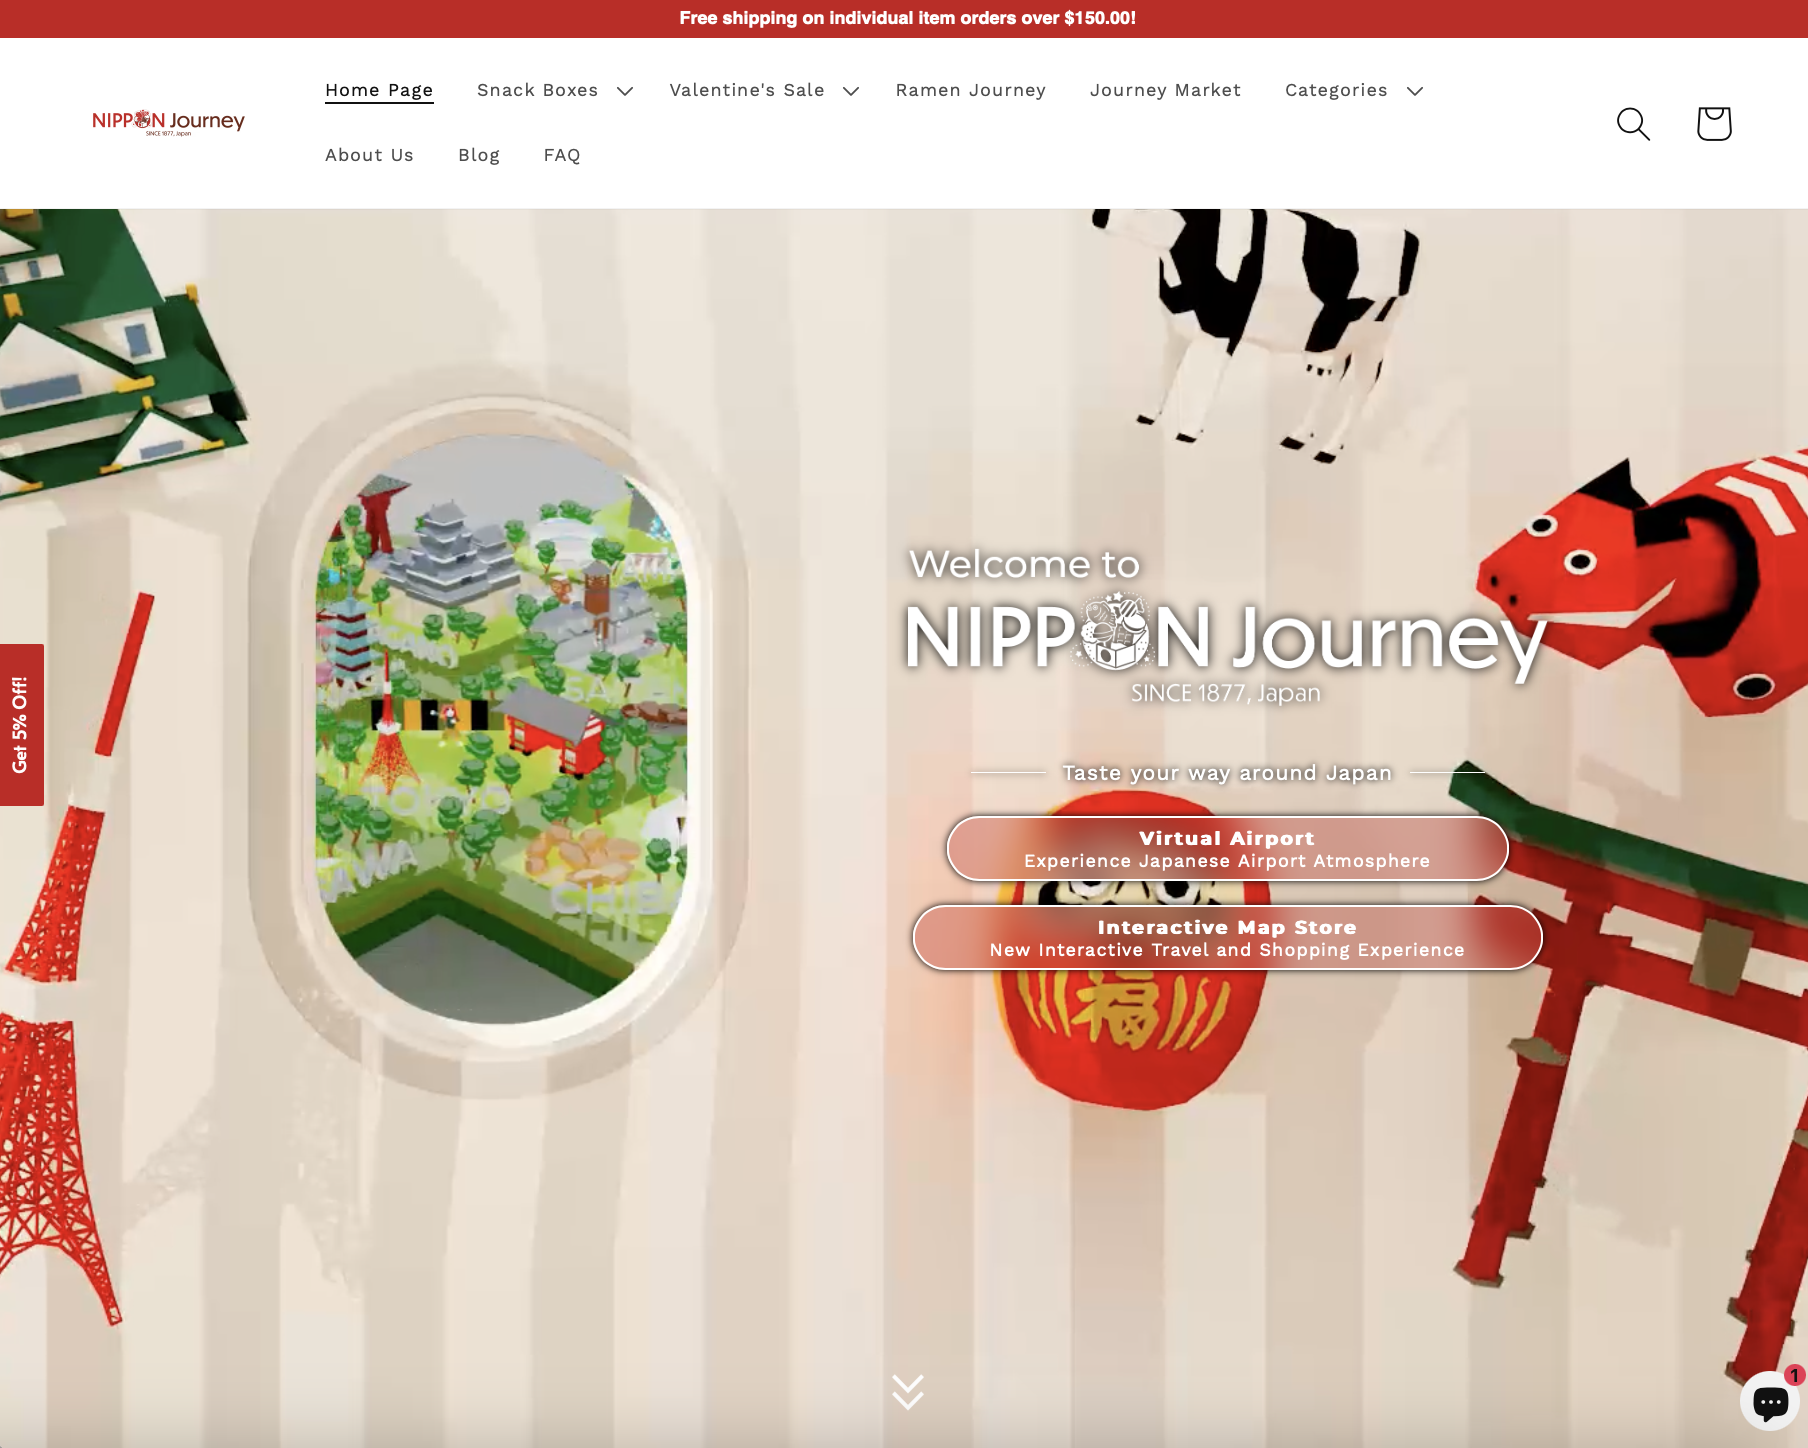Open Ramen Journey menu item
The width and height of the screenshot is (1808, 1448).
coord(971,90)
